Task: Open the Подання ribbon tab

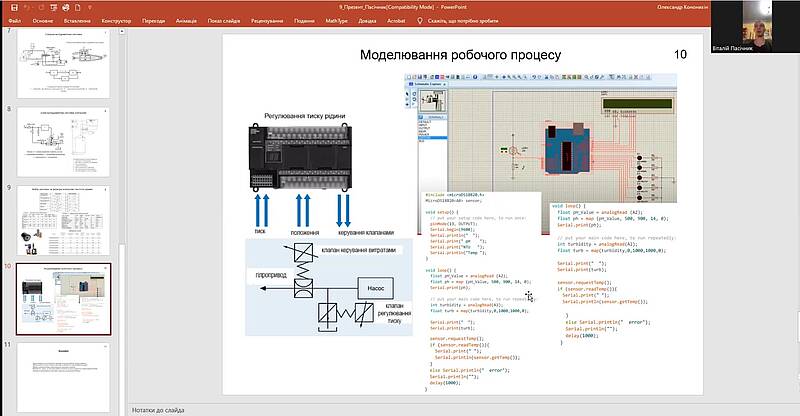Action: click(x=304, y=21)
